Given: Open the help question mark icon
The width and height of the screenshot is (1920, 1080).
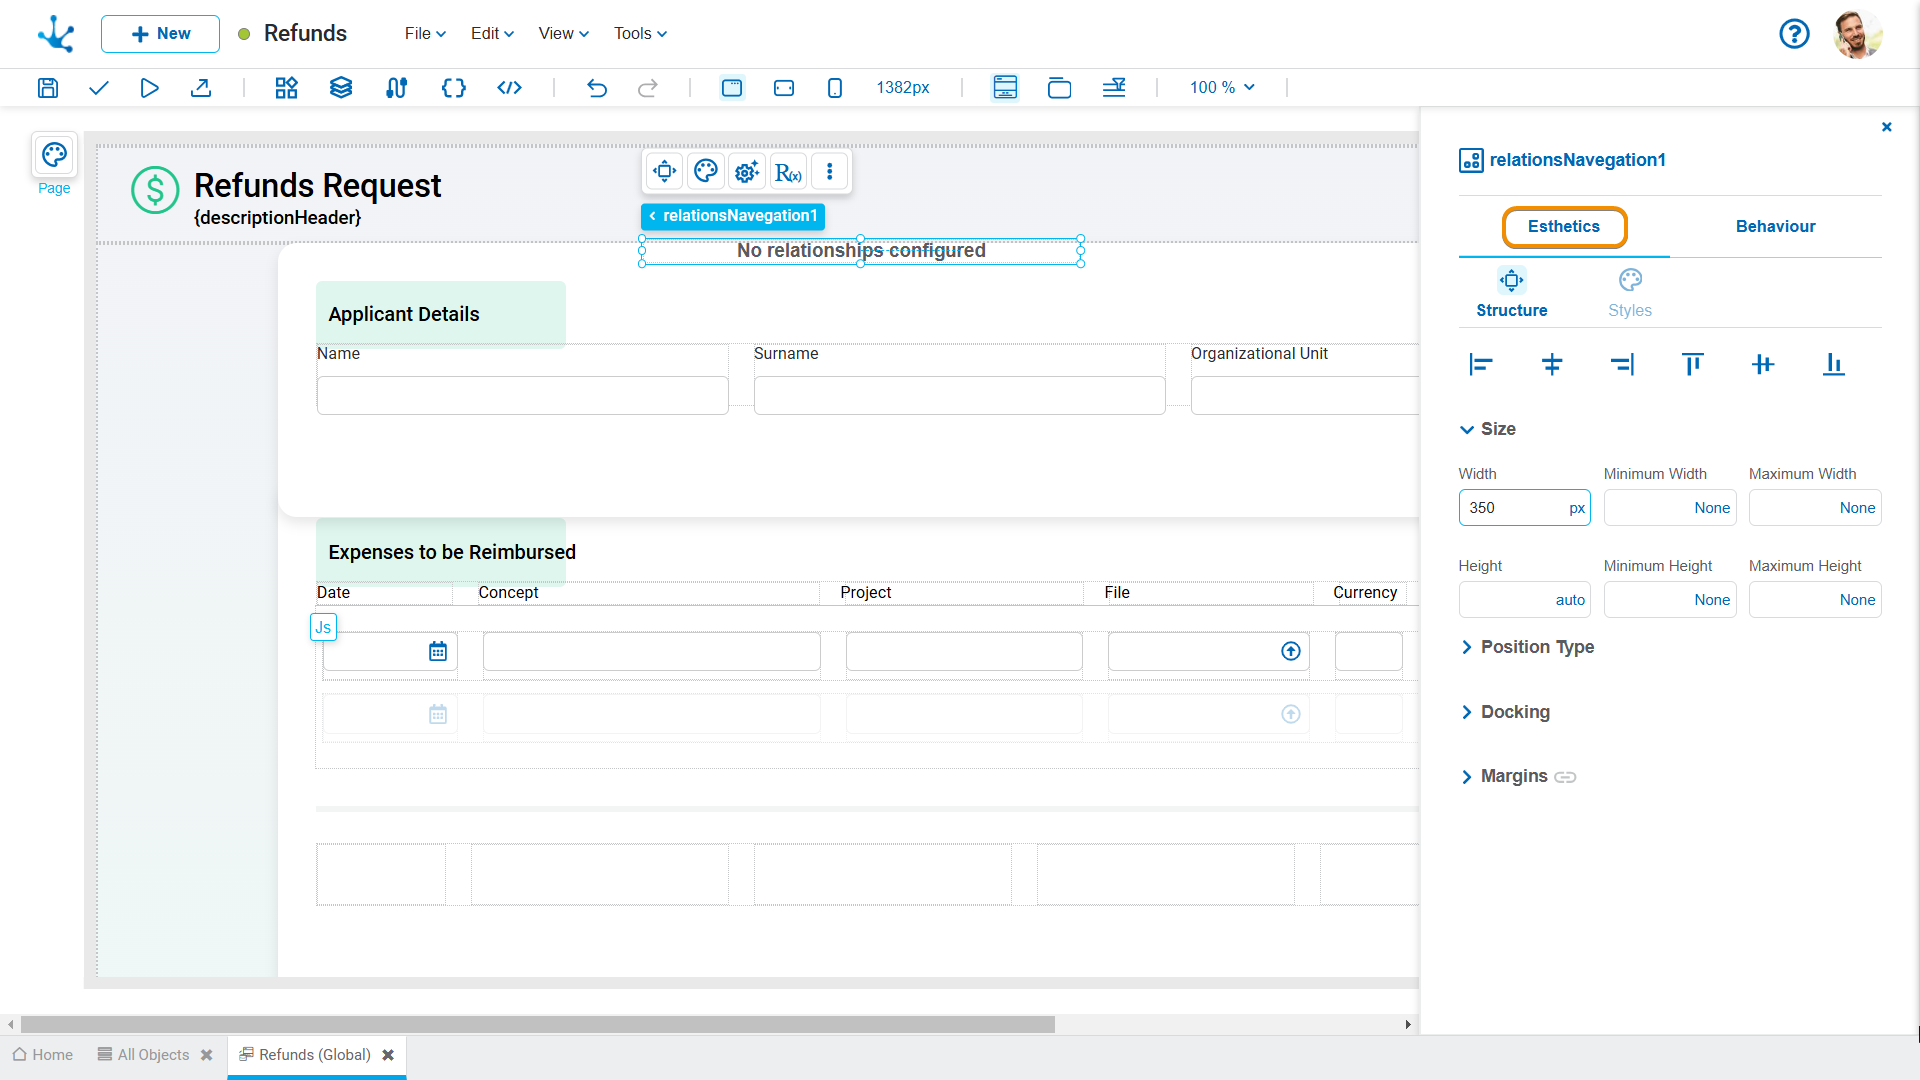Looking at the screenshot, I should click(x=1794, y=34).
